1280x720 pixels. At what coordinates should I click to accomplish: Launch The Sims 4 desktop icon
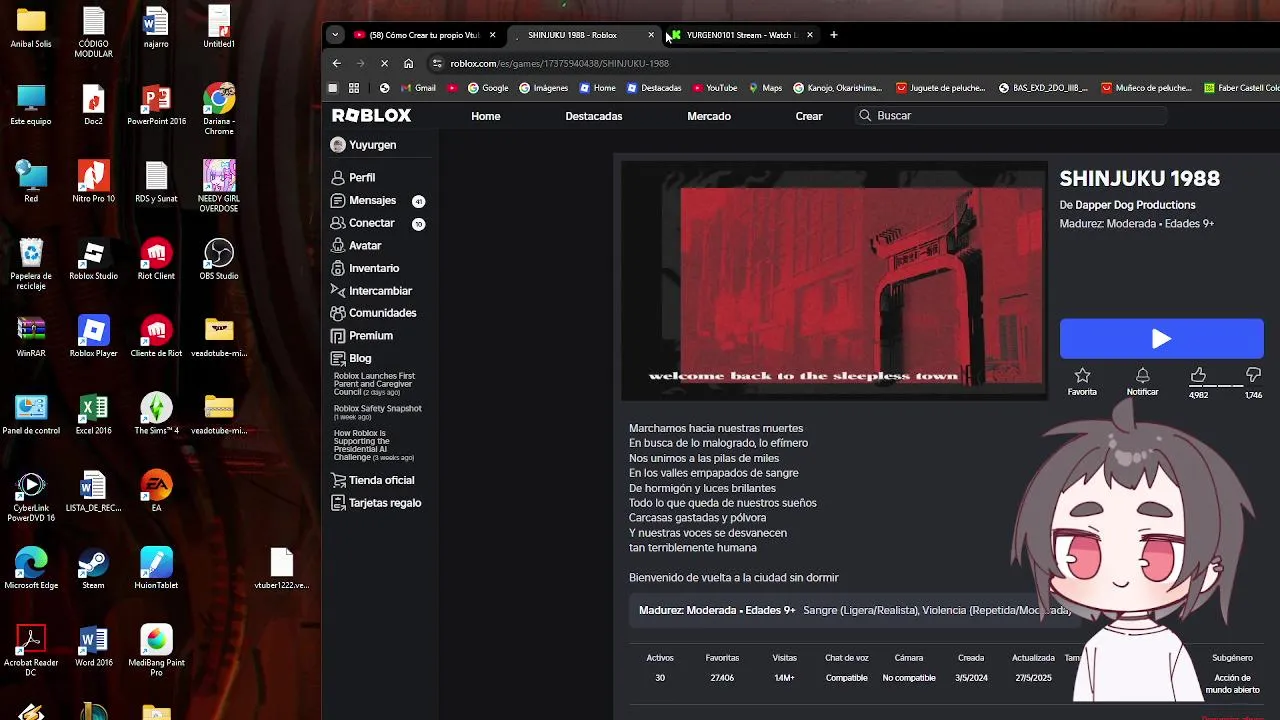[x=156, y=414]
